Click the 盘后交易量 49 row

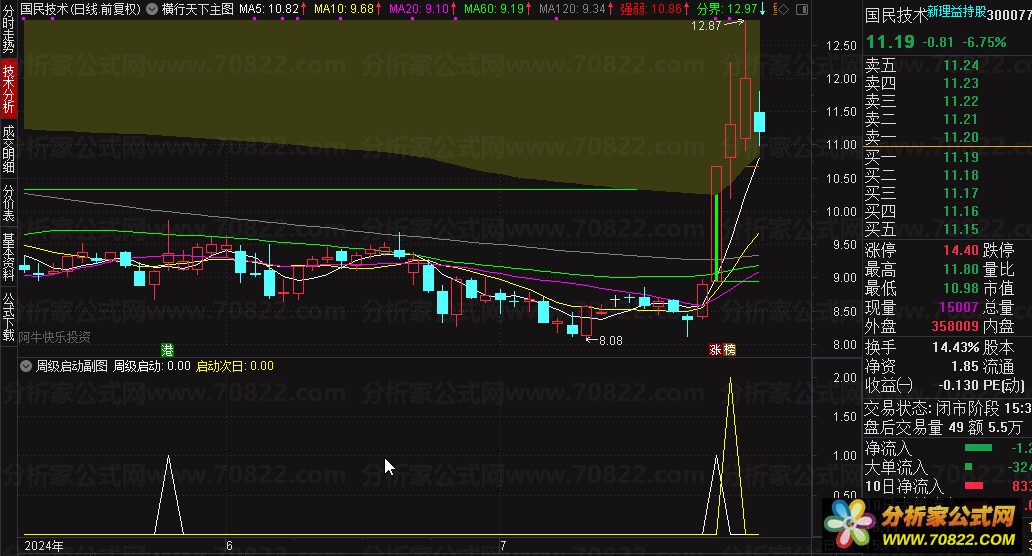click(x=948, y=428)
